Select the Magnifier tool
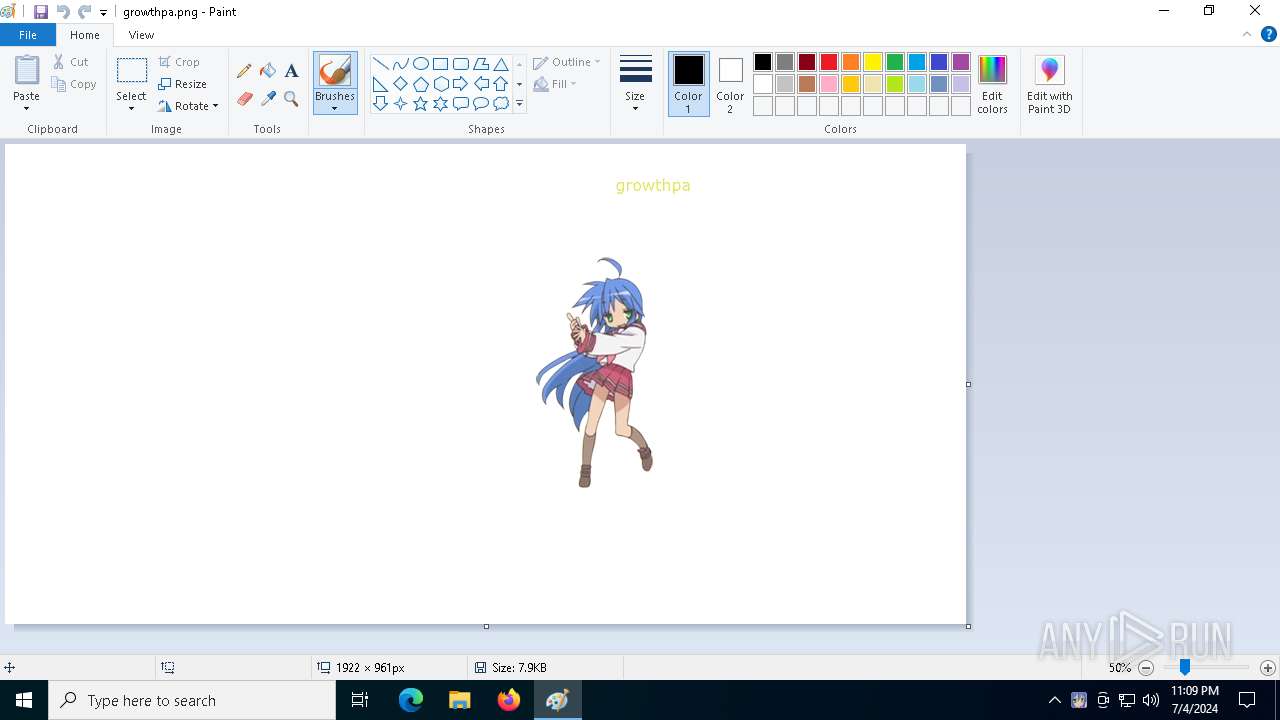 point(291,99)
